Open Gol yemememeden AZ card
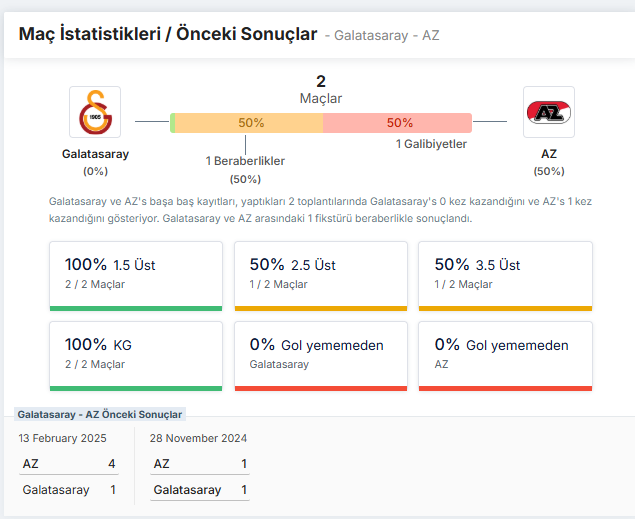The height and width of the screenshot is (519, 635). pos(505,356)
